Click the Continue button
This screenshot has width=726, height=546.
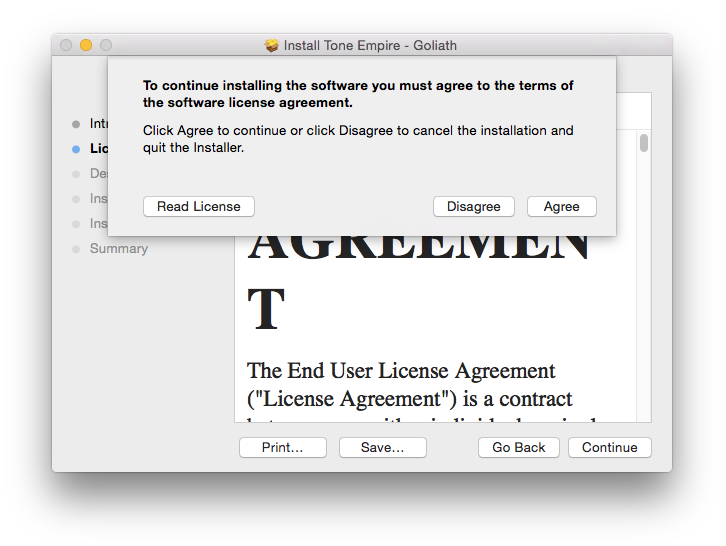tap(609, 447)
